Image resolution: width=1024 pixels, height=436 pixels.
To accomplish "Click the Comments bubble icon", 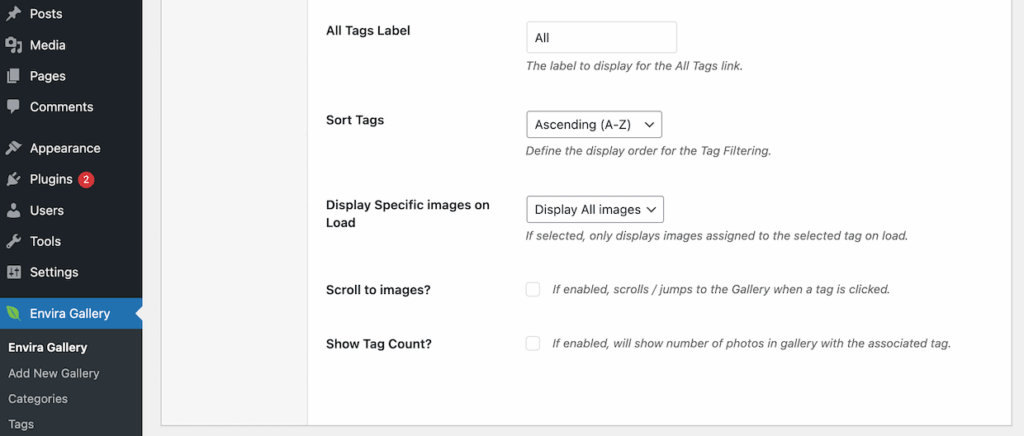I will click(x=14, y=106).
